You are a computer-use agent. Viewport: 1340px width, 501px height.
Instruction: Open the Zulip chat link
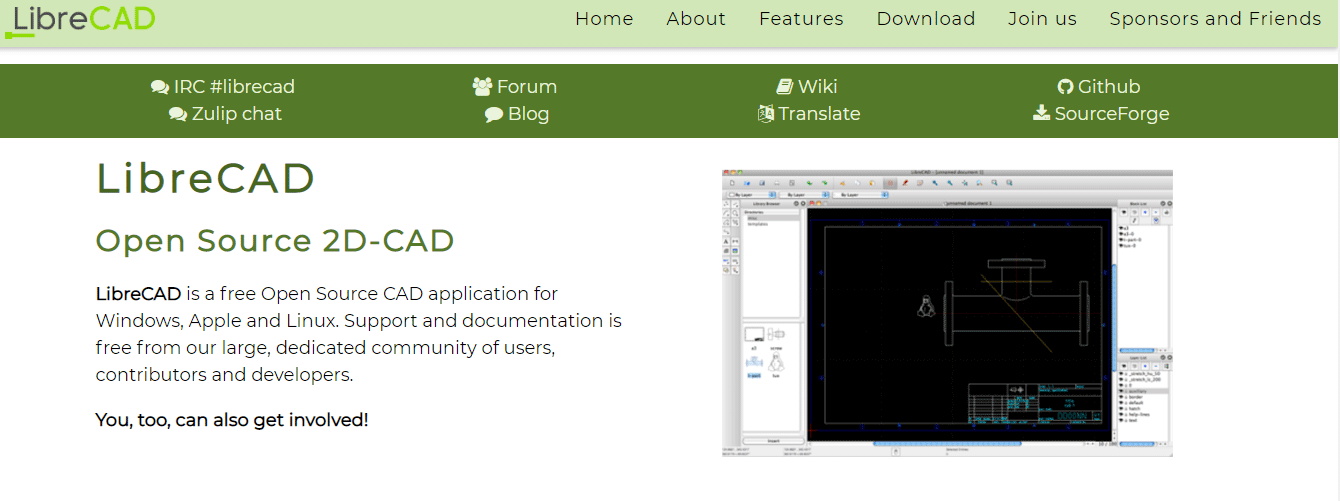tap(226, 114)
